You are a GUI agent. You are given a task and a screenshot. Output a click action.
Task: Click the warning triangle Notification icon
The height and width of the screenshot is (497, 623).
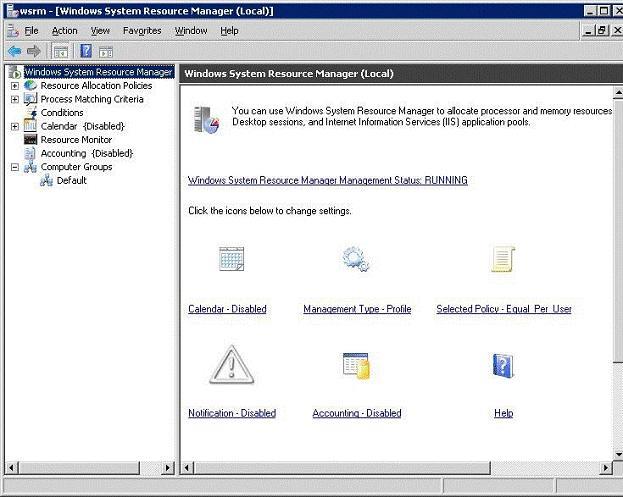(x=232, y=365)
